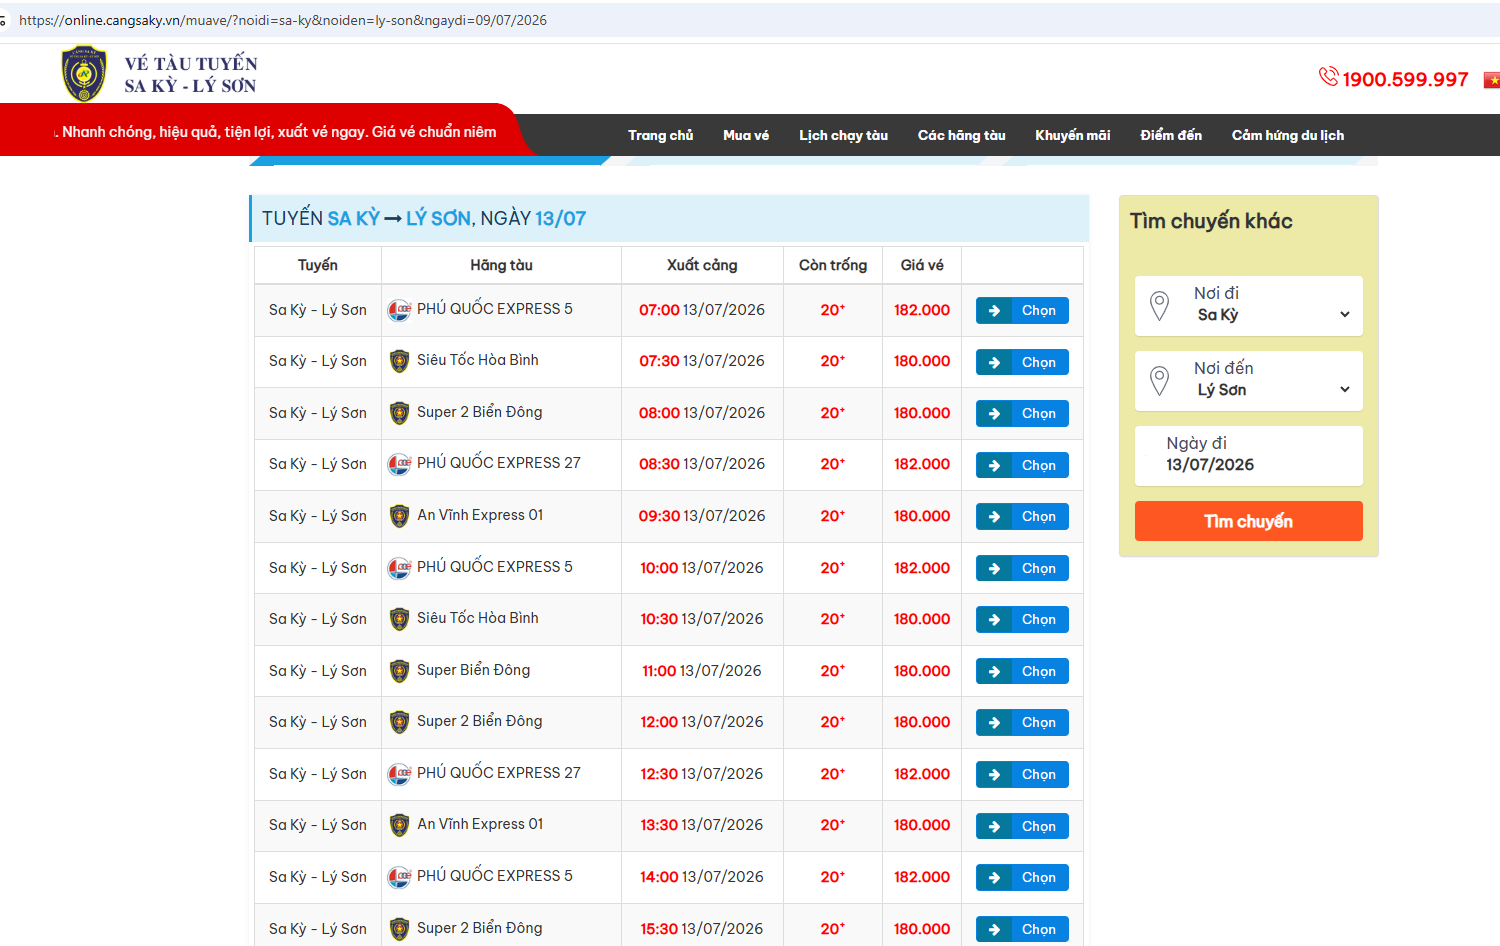1500x946 pixels.
Task: Click Super 2 Biển Đông logo at 08:00
Action: 399,413
